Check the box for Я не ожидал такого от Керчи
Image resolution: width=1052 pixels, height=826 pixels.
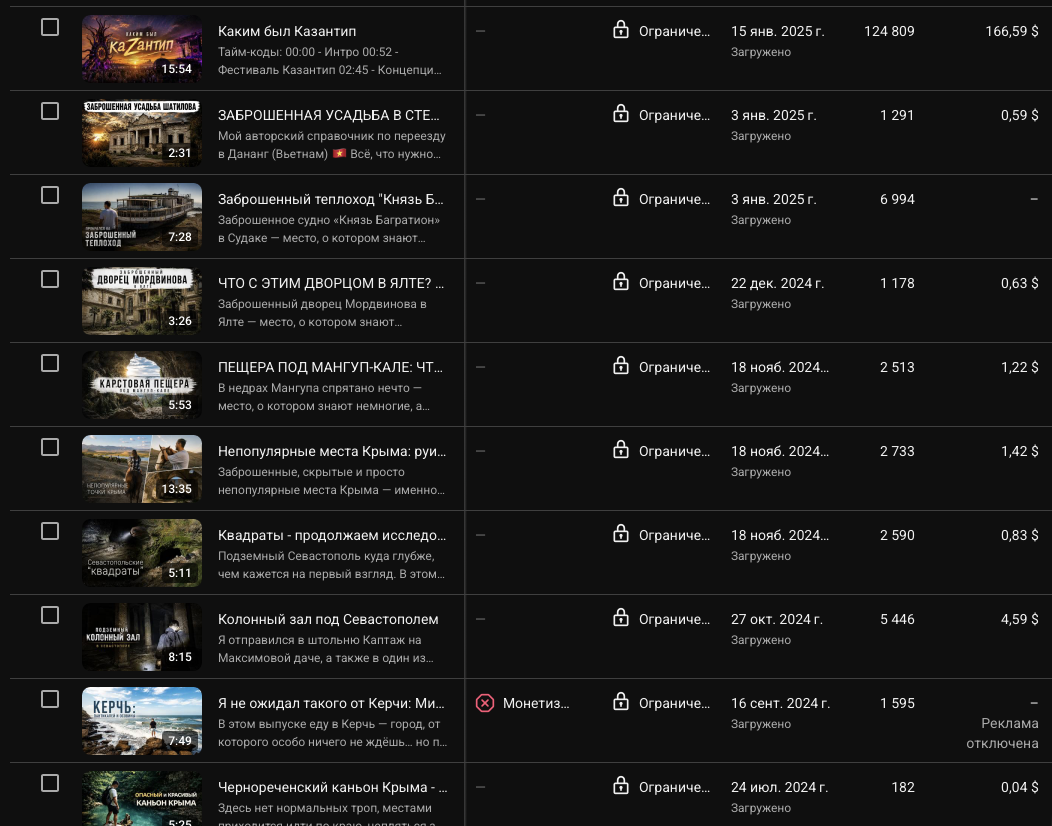[x=50, y=699]
